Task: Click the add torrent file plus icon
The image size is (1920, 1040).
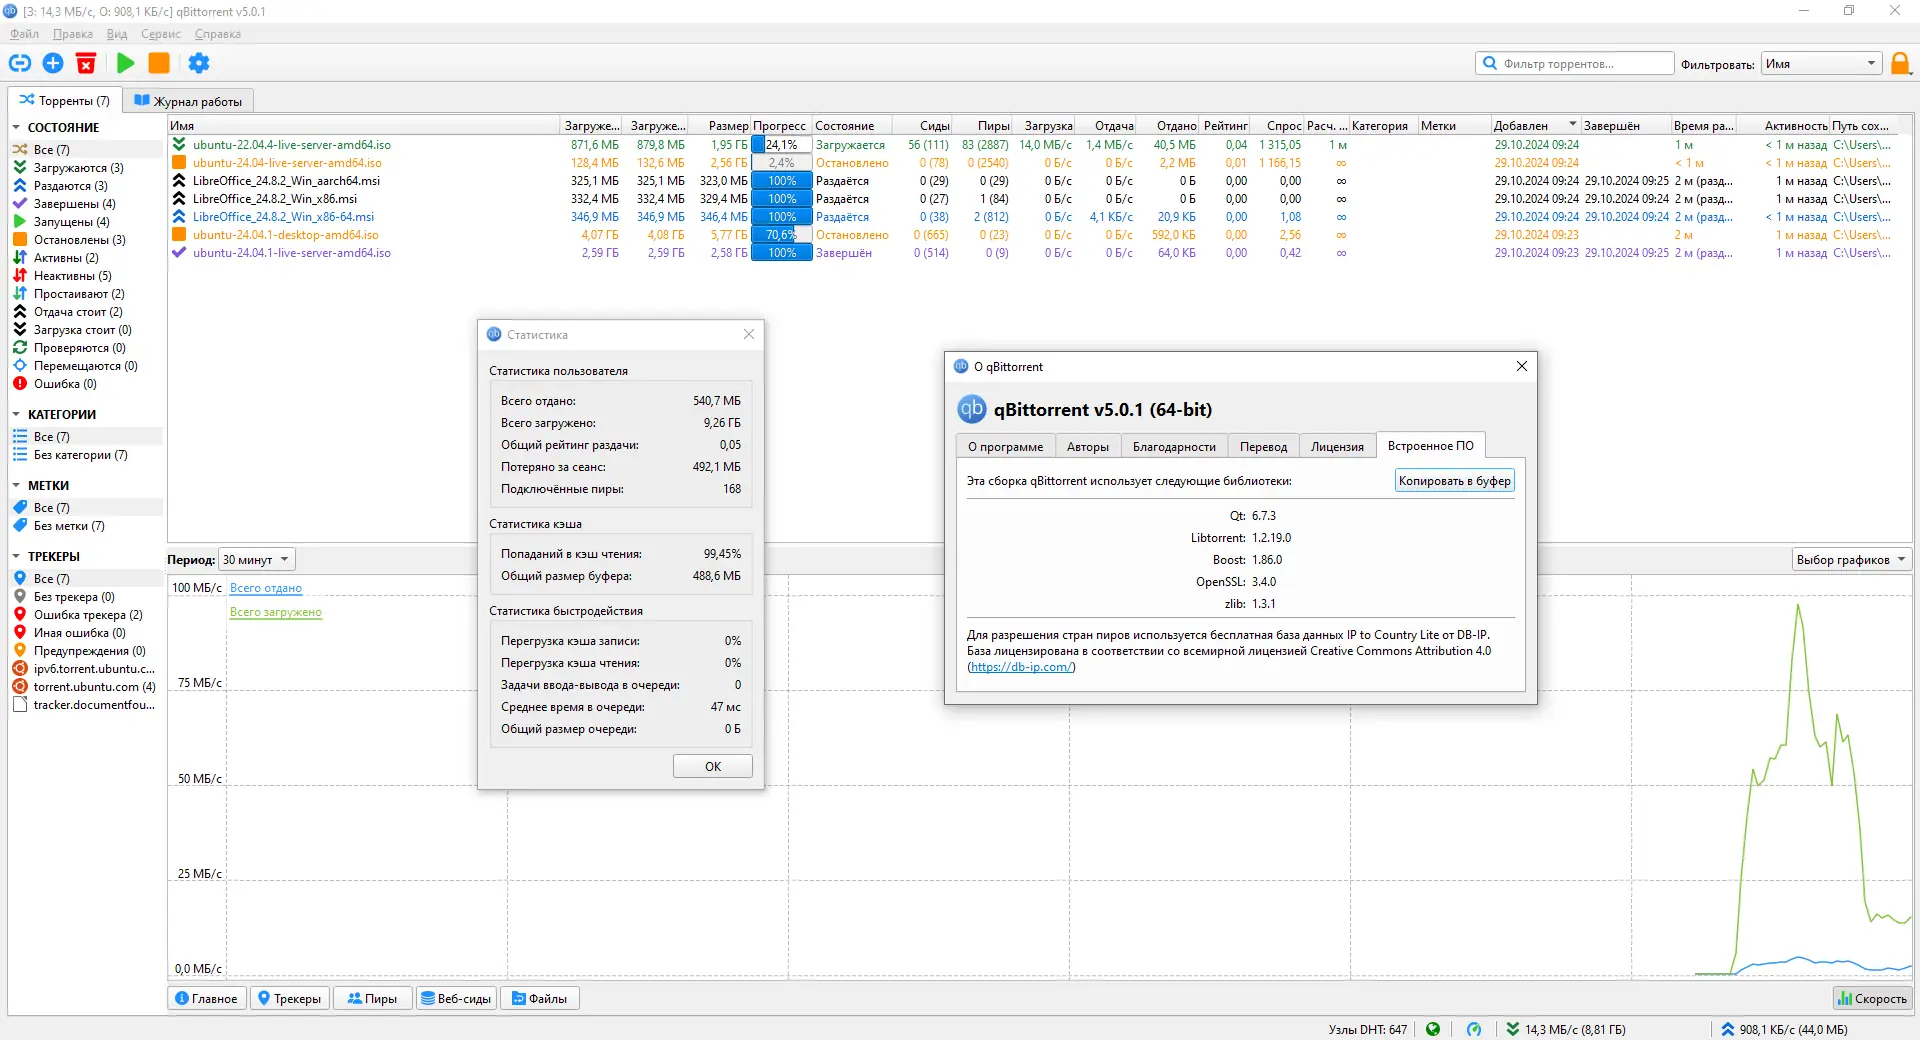Action: tap(53, 63)
